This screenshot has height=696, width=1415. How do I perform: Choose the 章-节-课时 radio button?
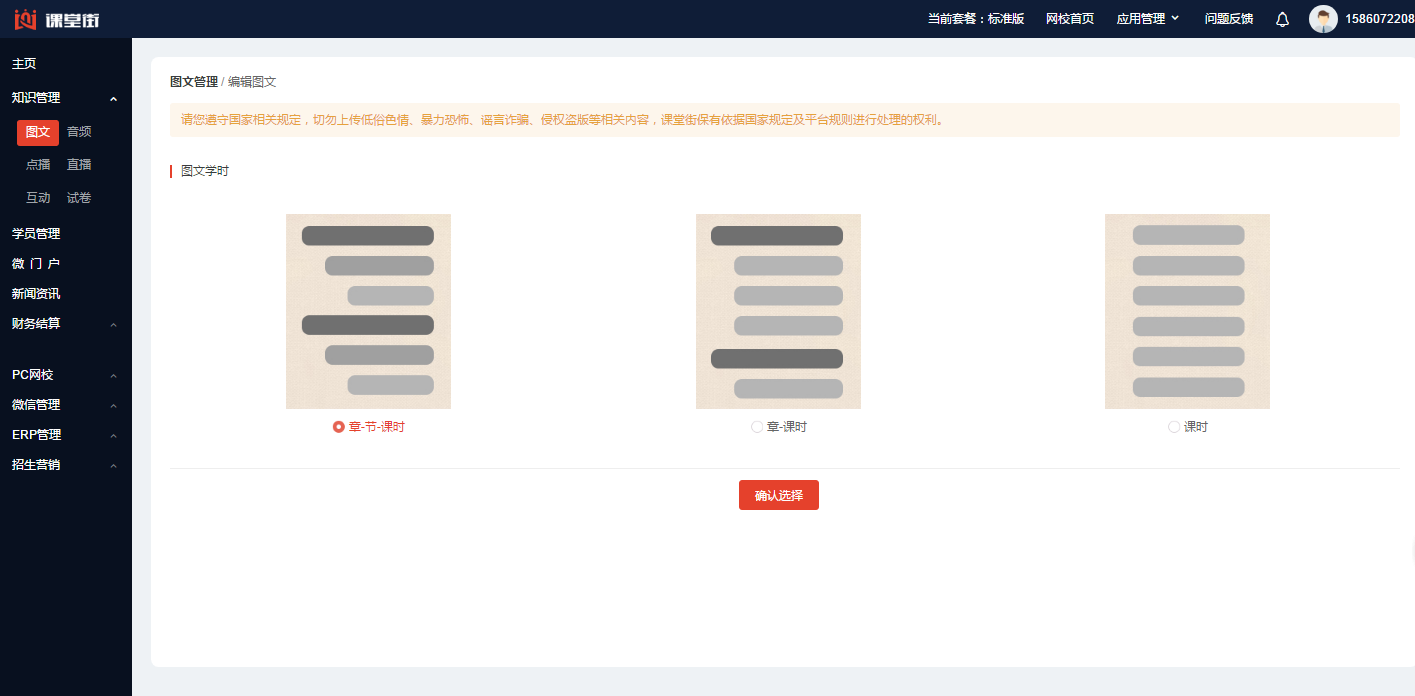tap(339, 427)
